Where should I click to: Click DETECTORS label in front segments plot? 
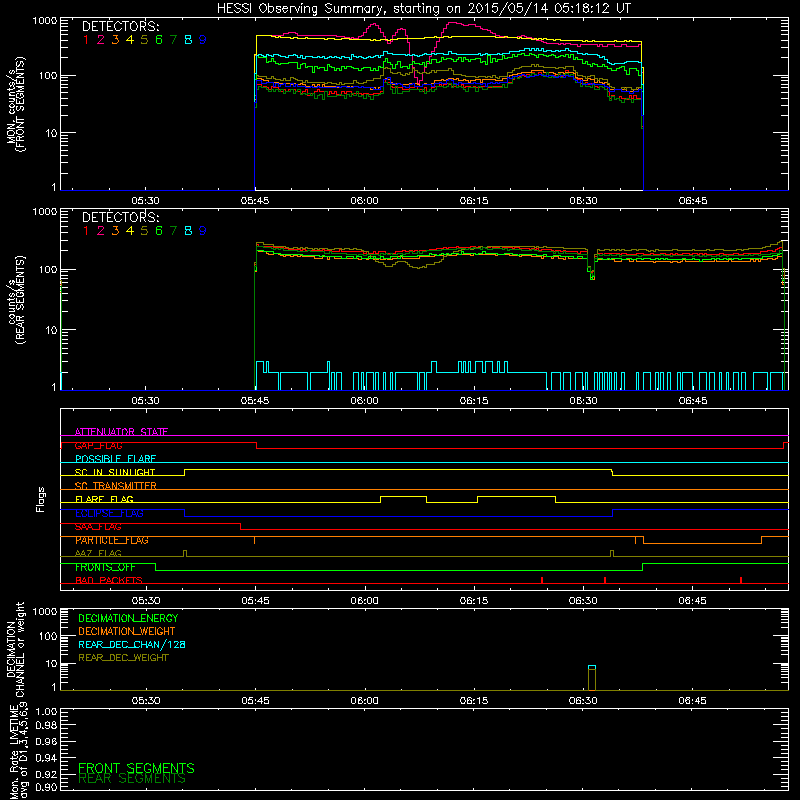point(120,26)
